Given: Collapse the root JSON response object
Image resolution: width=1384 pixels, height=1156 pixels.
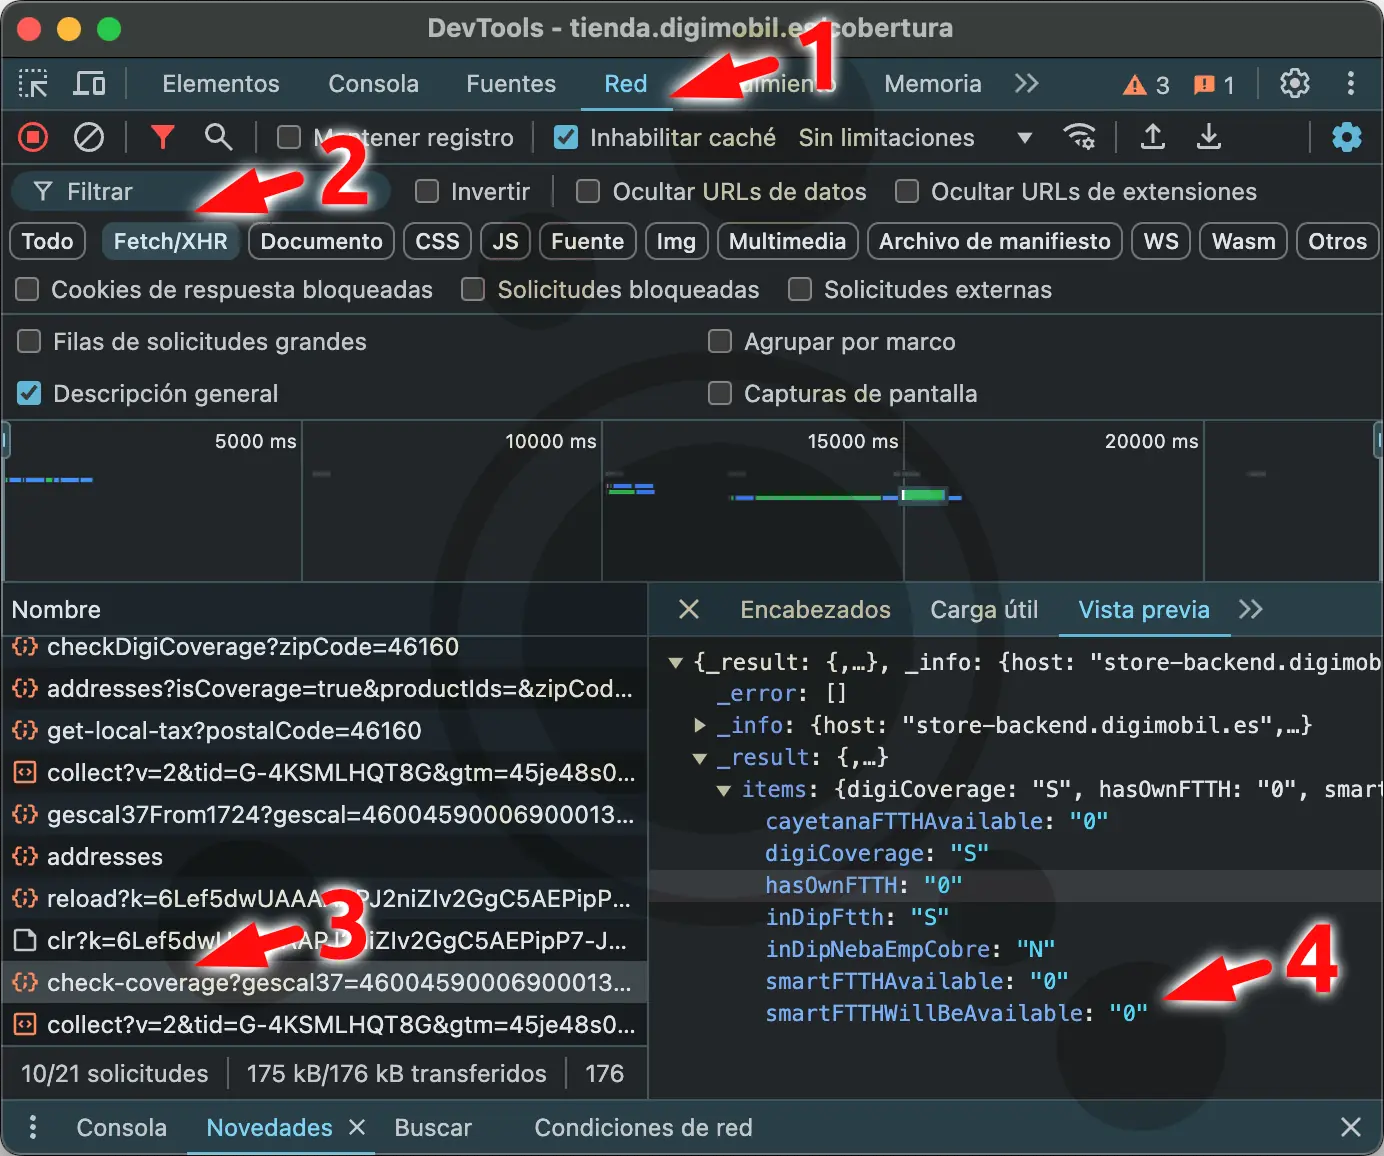Looking at the screenshot, I should click(676, 662).
